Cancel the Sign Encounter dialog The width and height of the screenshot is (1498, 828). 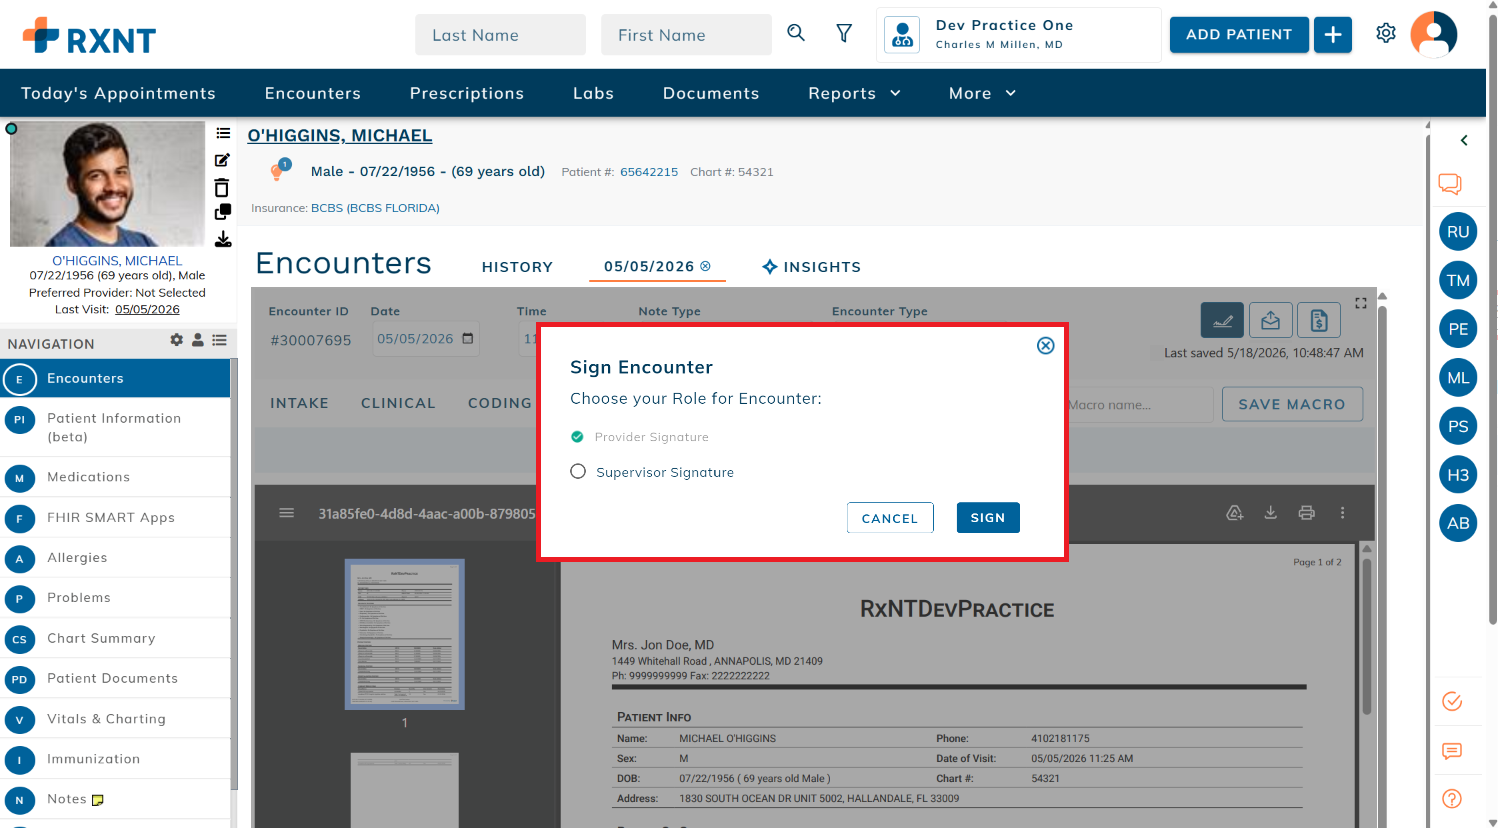890,517
